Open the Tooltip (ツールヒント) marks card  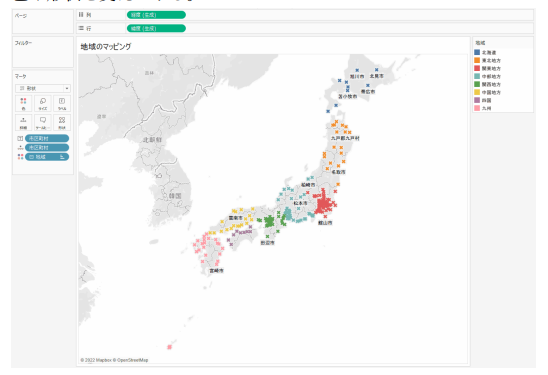tap(43, 123)
